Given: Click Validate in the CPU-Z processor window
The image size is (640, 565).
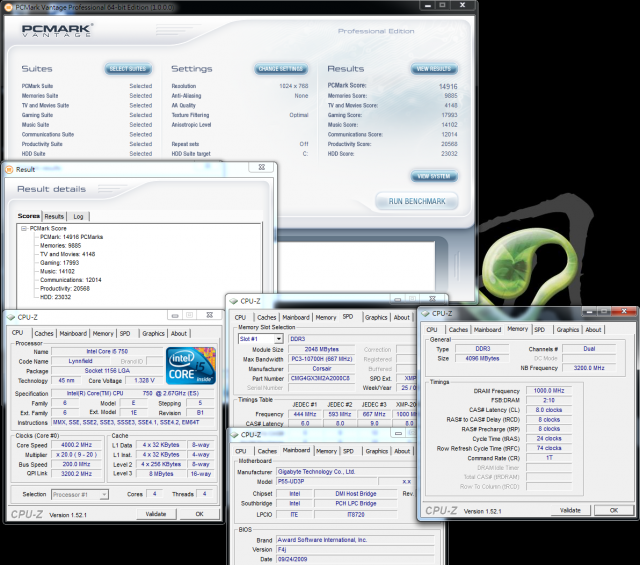Looking at the screenshot, I should point(156,514).
